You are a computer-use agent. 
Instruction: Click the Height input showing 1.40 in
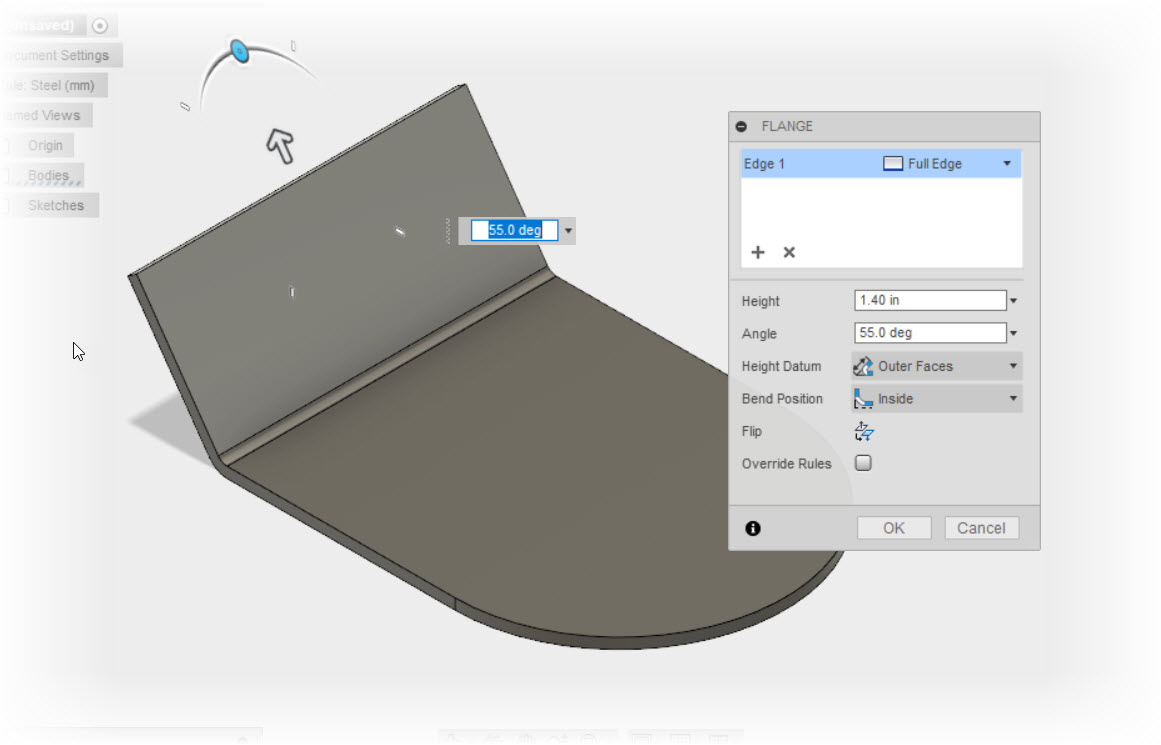(x=928, y=299)
